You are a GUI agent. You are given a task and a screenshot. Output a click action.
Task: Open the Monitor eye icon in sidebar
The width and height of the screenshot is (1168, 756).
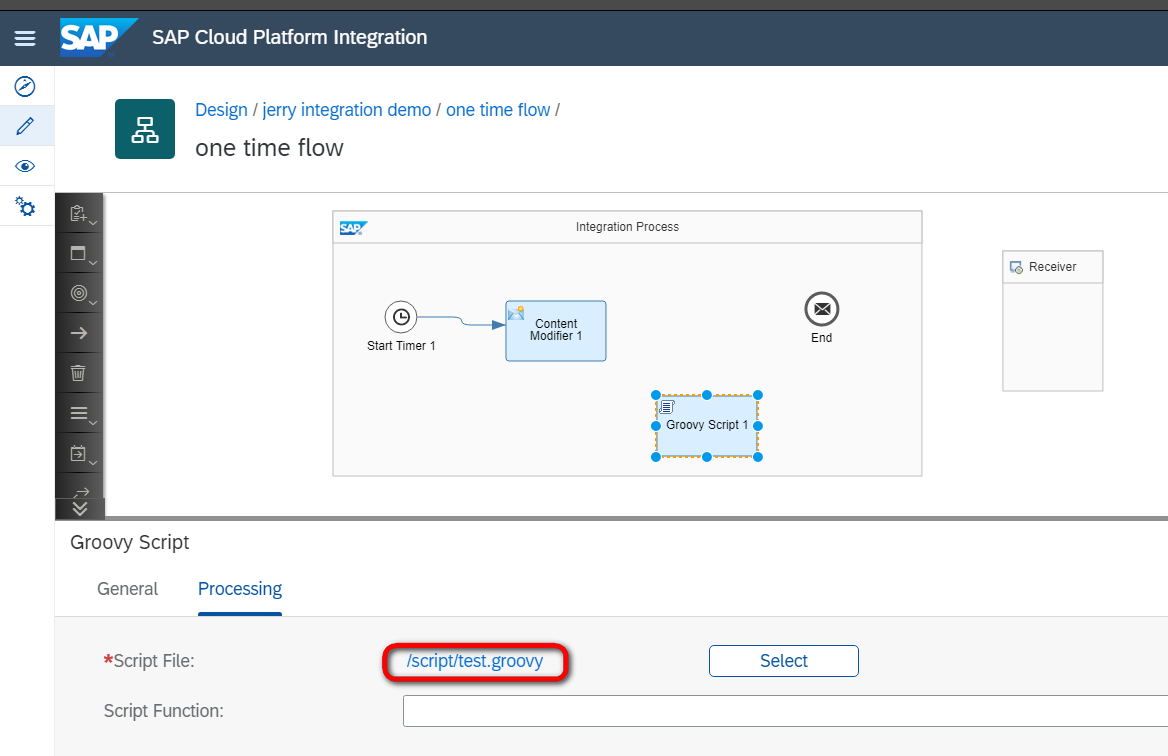[x=26, y=166]
